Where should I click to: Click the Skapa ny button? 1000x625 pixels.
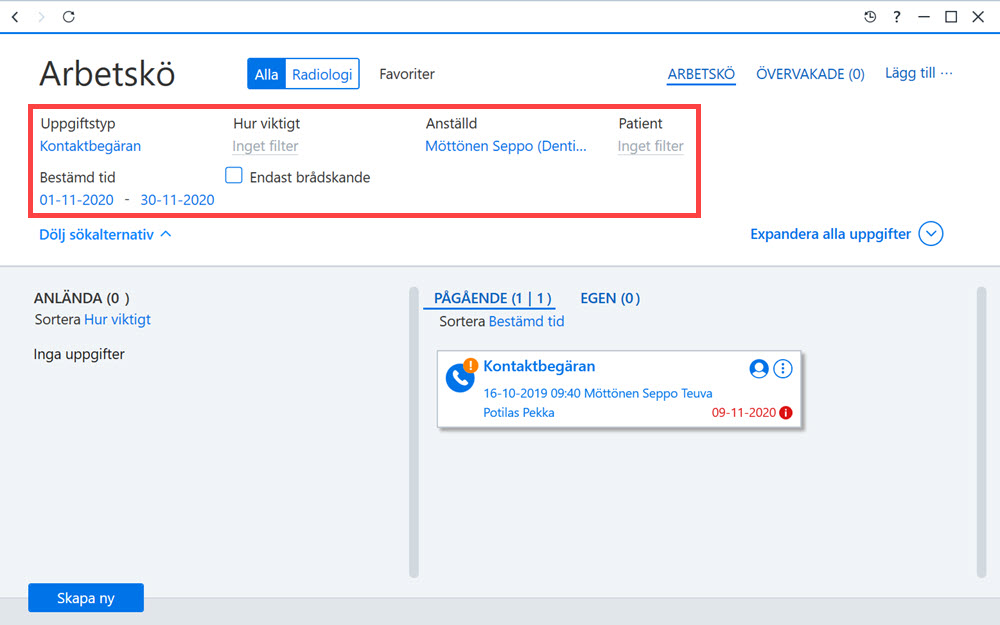[x=86, y=598]
